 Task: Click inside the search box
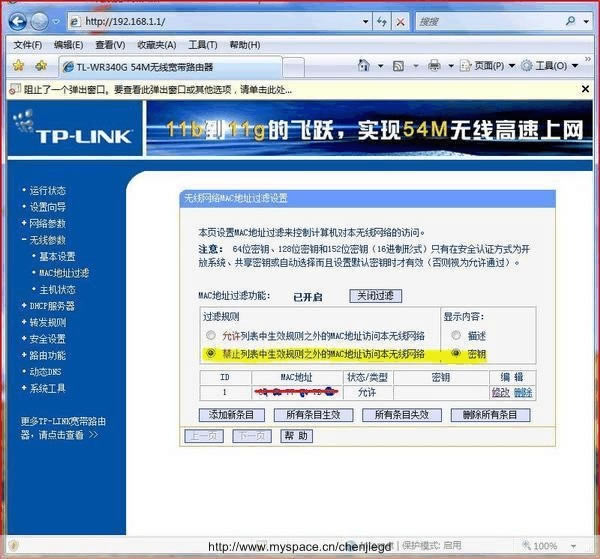tap(488, 22)
